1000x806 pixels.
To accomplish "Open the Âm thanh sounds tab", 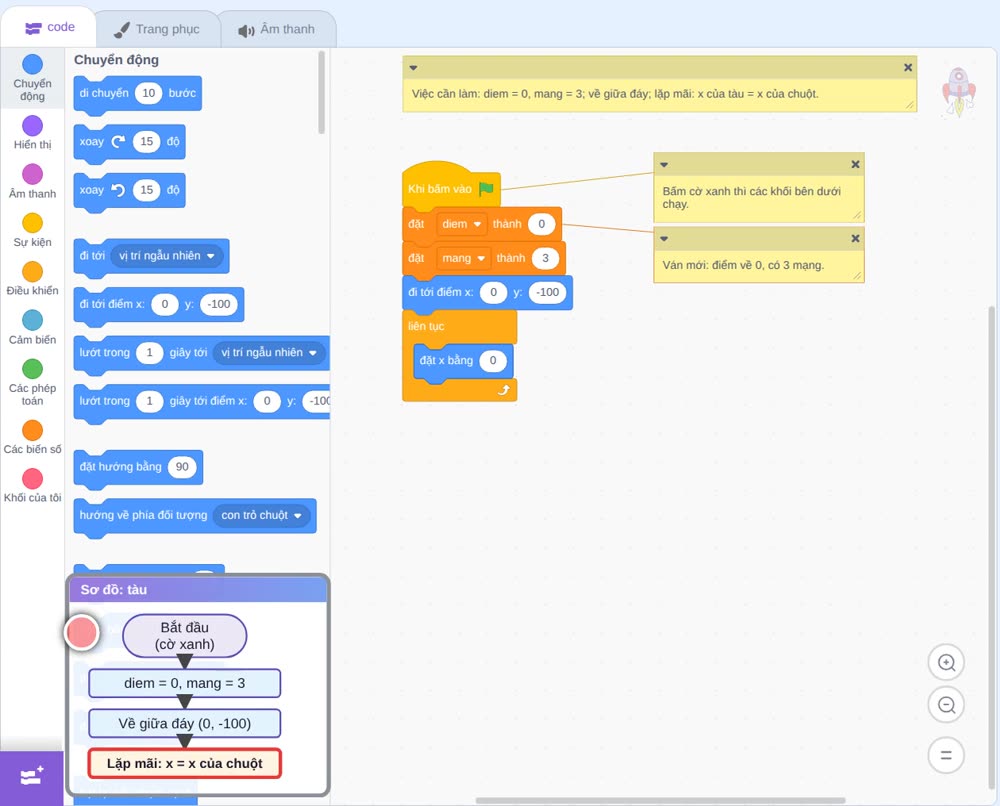I will tap(277, 29).
